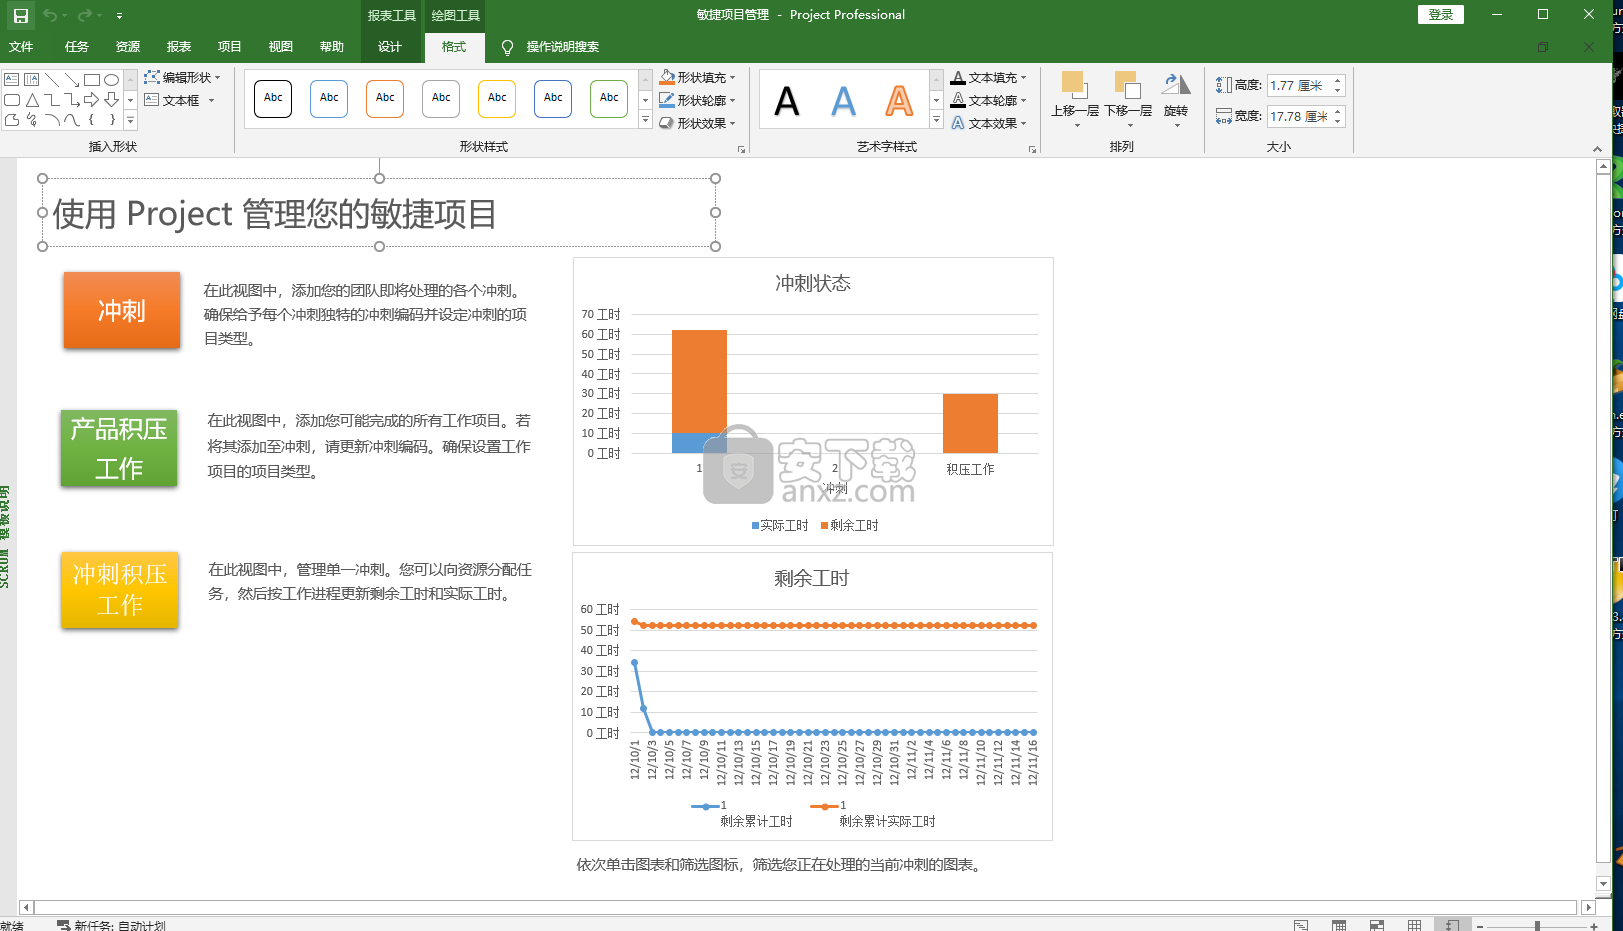
Task: Apply blue WordArt A style
Action: [843, 101]
